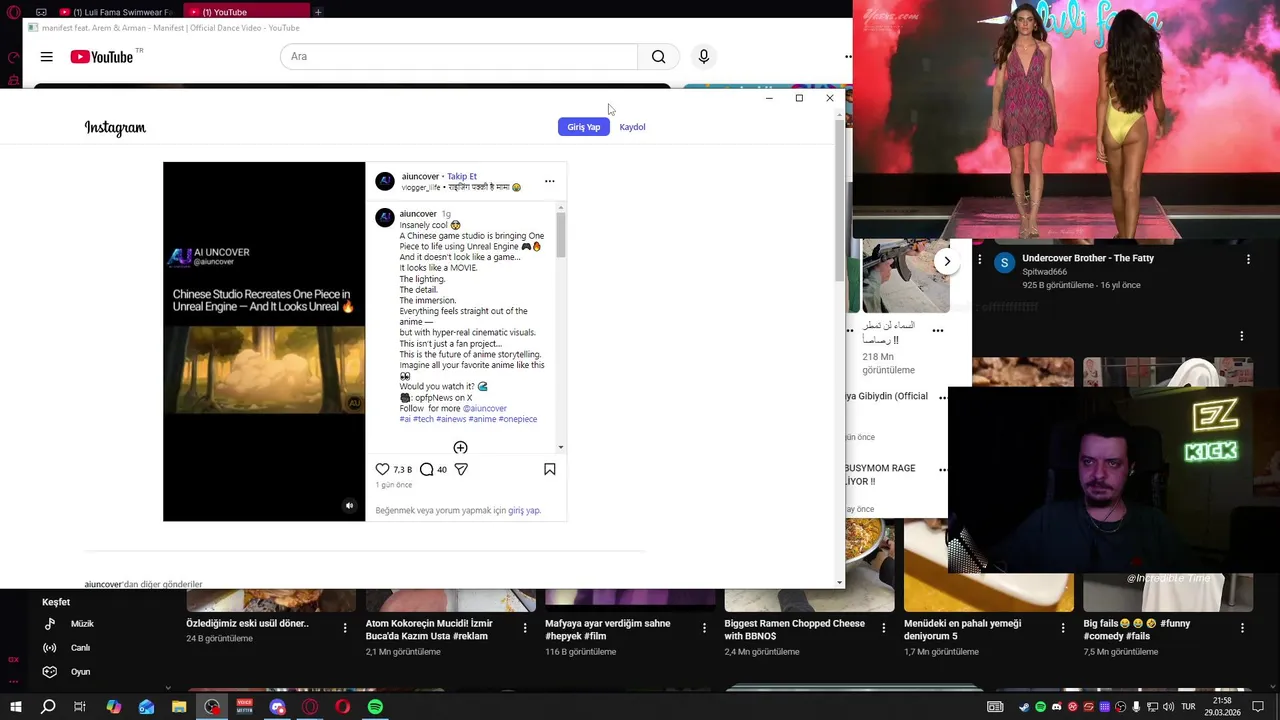The width and height of the screenshot is (1280, 720).
Task: Open post options three-dot menu
Action: [549, 181]
